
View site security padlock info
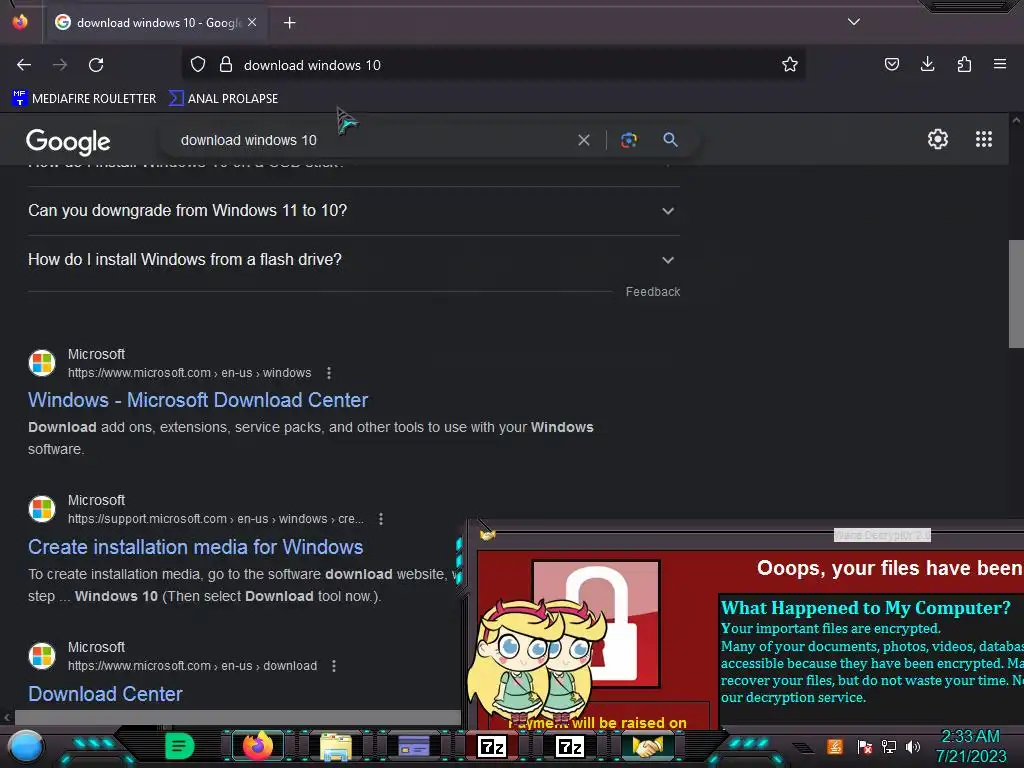(x=226, y=65)
